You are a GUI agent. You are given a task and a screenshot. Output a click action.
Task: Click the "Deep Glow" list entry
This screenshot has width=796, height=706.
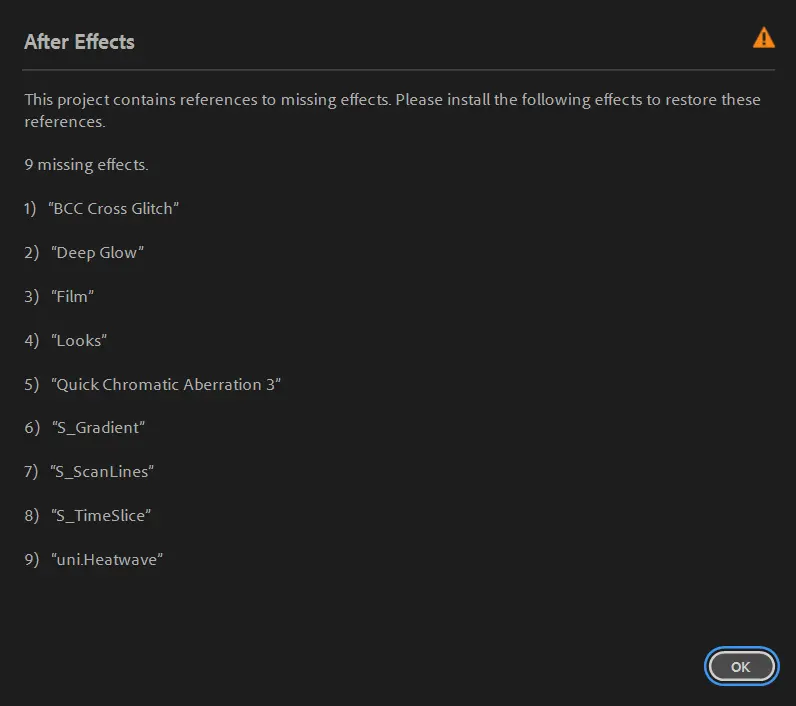pyautogui.click(x=98, y=253)
